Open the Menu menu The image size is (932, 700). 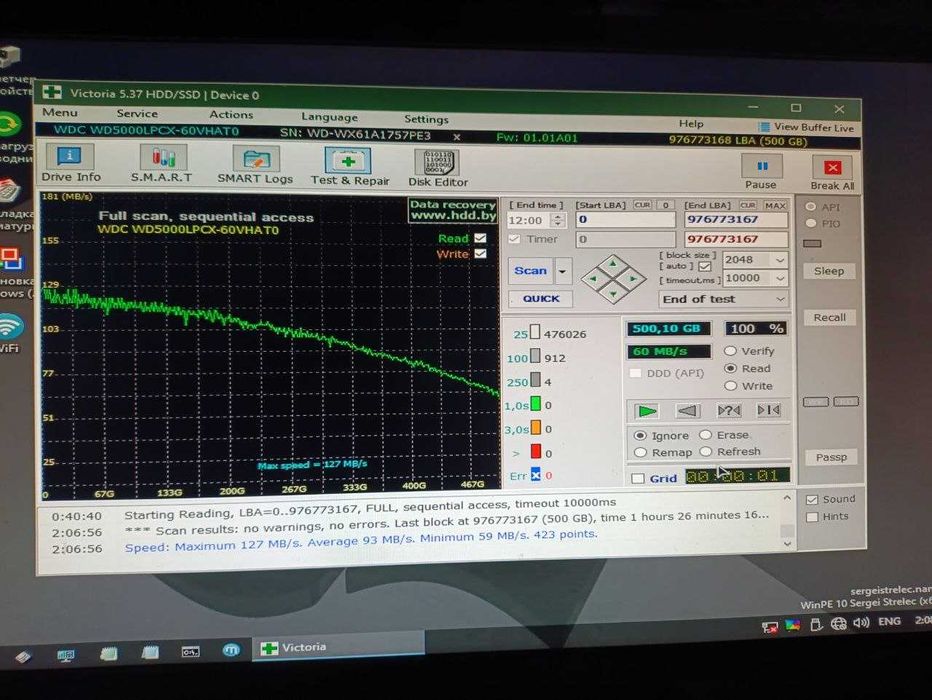pos(59,112)
